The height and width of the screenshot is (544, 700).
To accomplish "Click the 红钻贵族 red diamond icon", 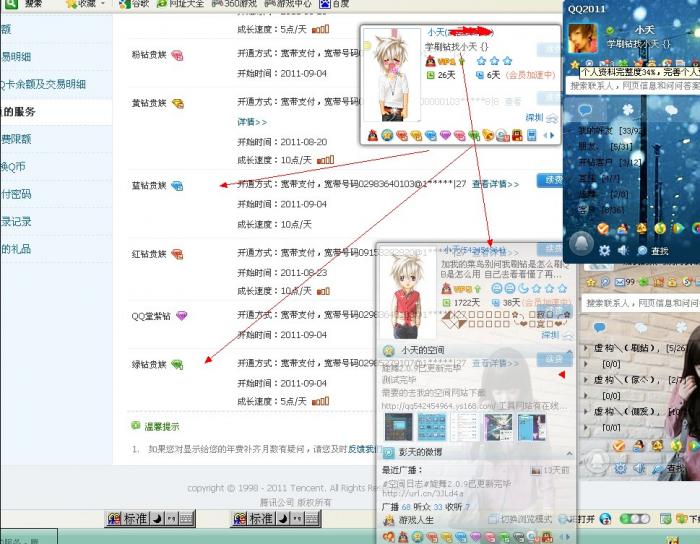I will point(177,254).
